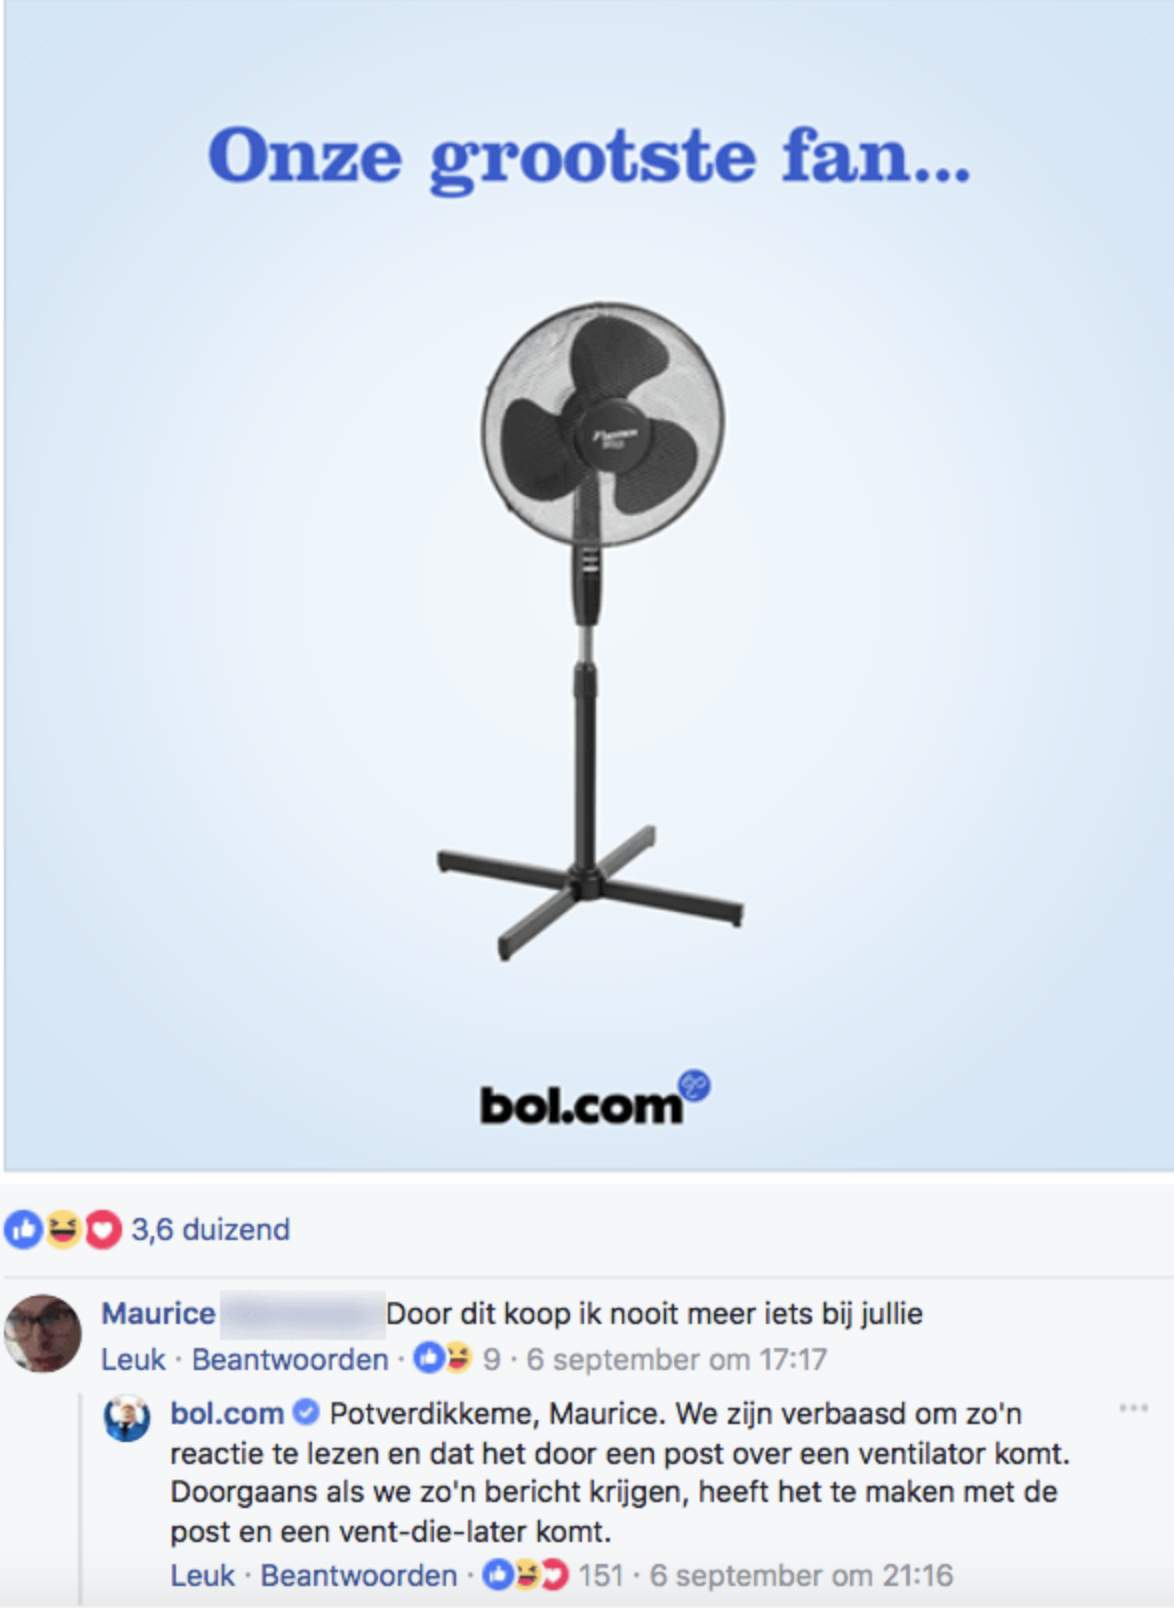The image size is (1174, 1608).
Task: Open timestamp 6 september om 17:17
Action: point(677,1359)
